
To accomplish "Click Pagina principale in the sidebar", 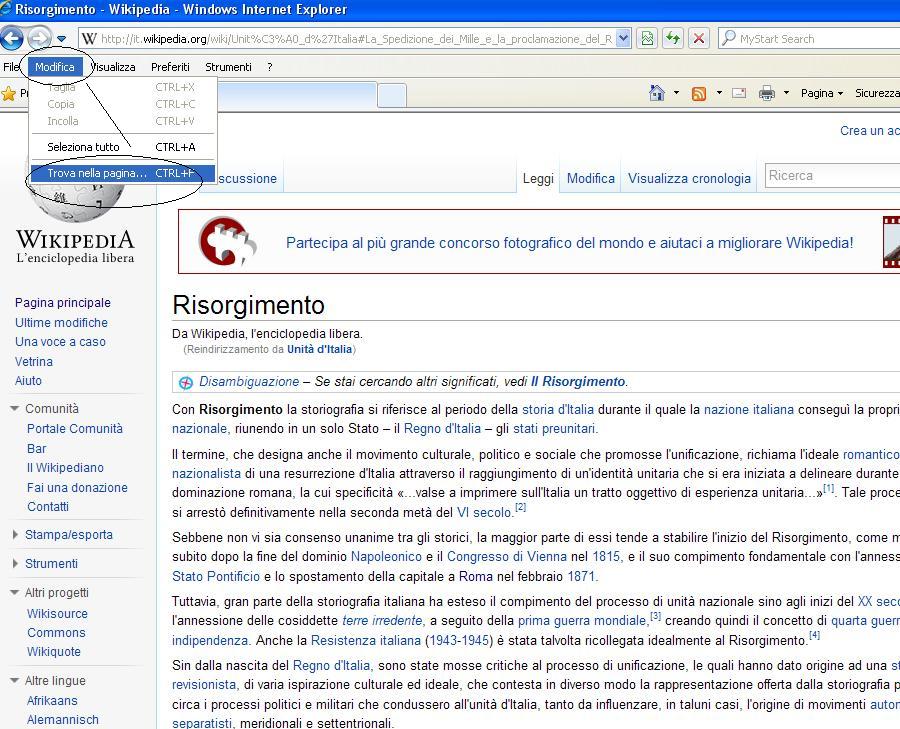I will tap(63, 303).
